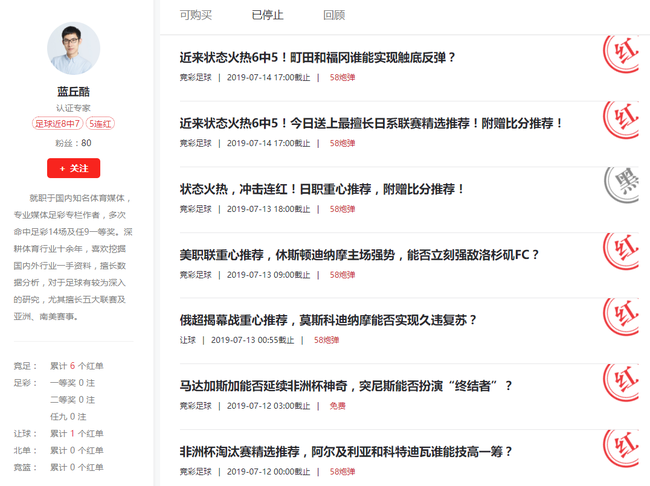Image resolution: width=650 pixels, height=486 pixels.
Task: Click red 红 stamp on 俄超揭幕战 article
Action: [621, 316]
